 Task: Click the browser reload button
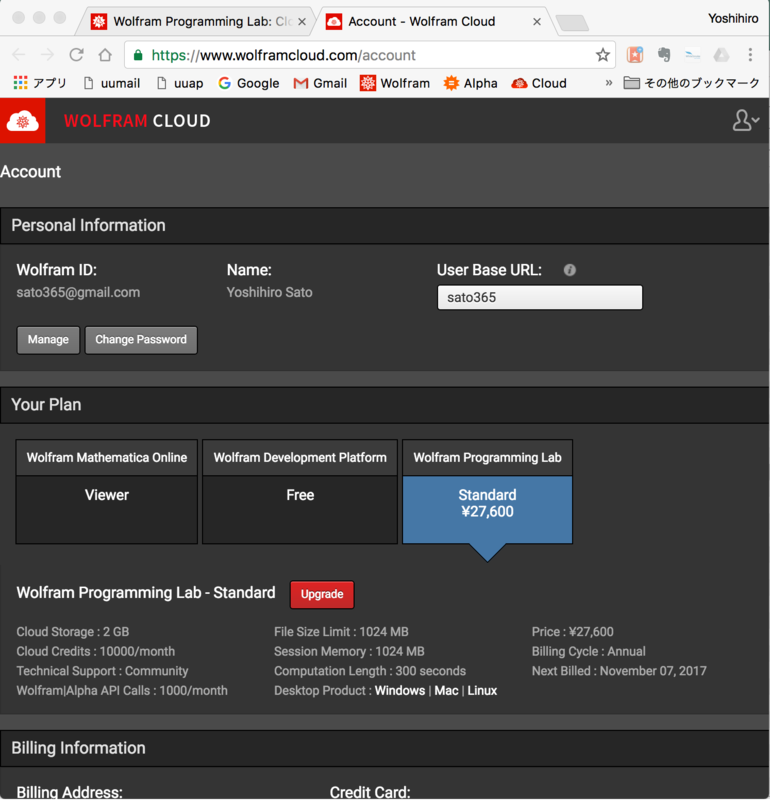[77, 55]
